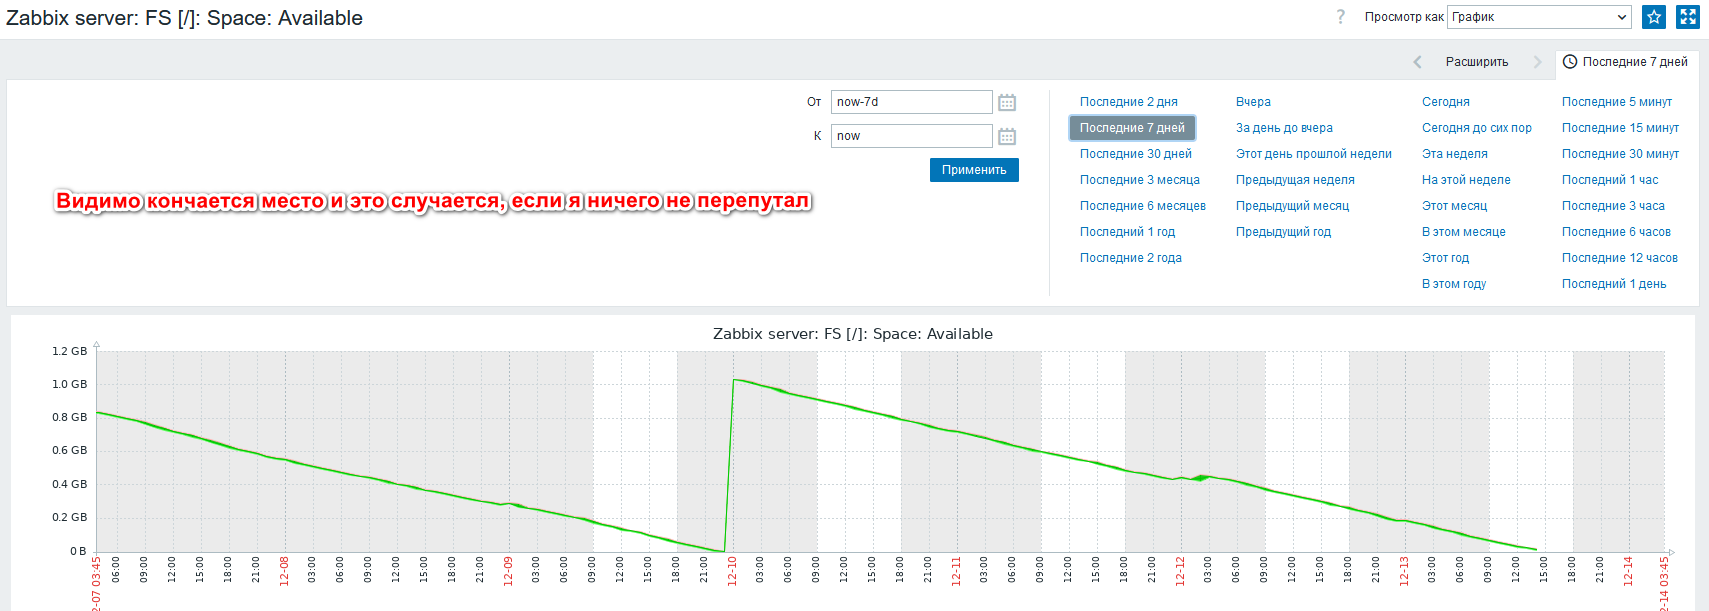This screenshot has height=611, width=1709.
Task: Select Этот месяц range
Action: [1454, 206]
